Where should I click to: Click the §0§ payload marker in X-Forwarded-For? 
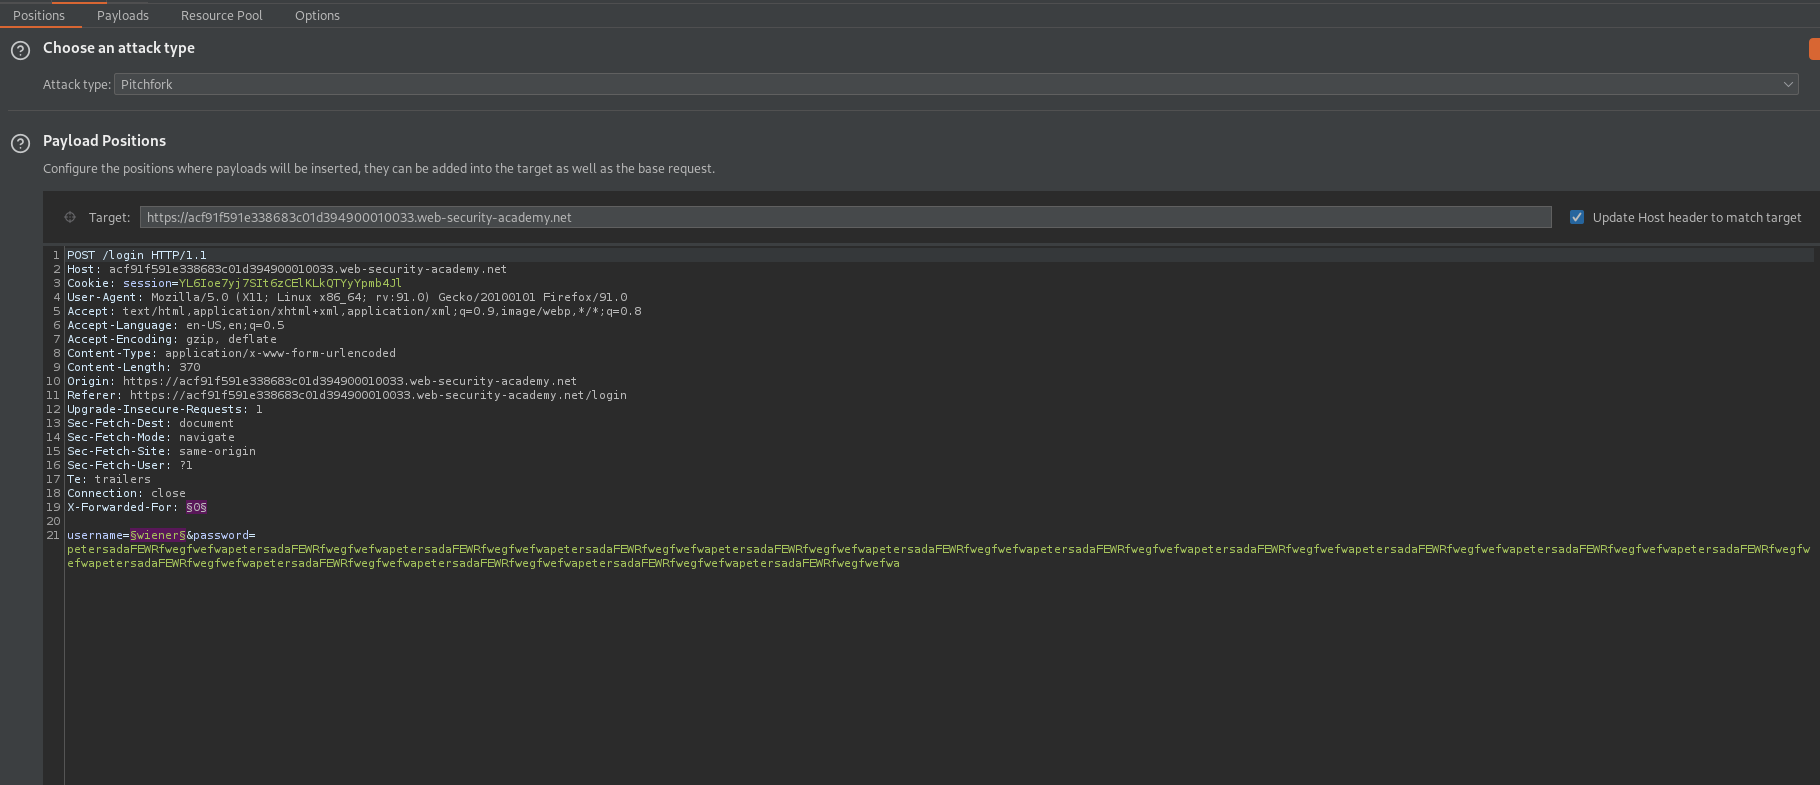(x=196, y=507)
